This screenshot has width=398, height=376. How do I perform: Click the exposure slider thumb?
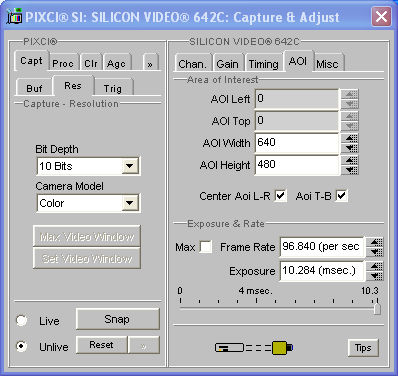click(x=377, y=307)
